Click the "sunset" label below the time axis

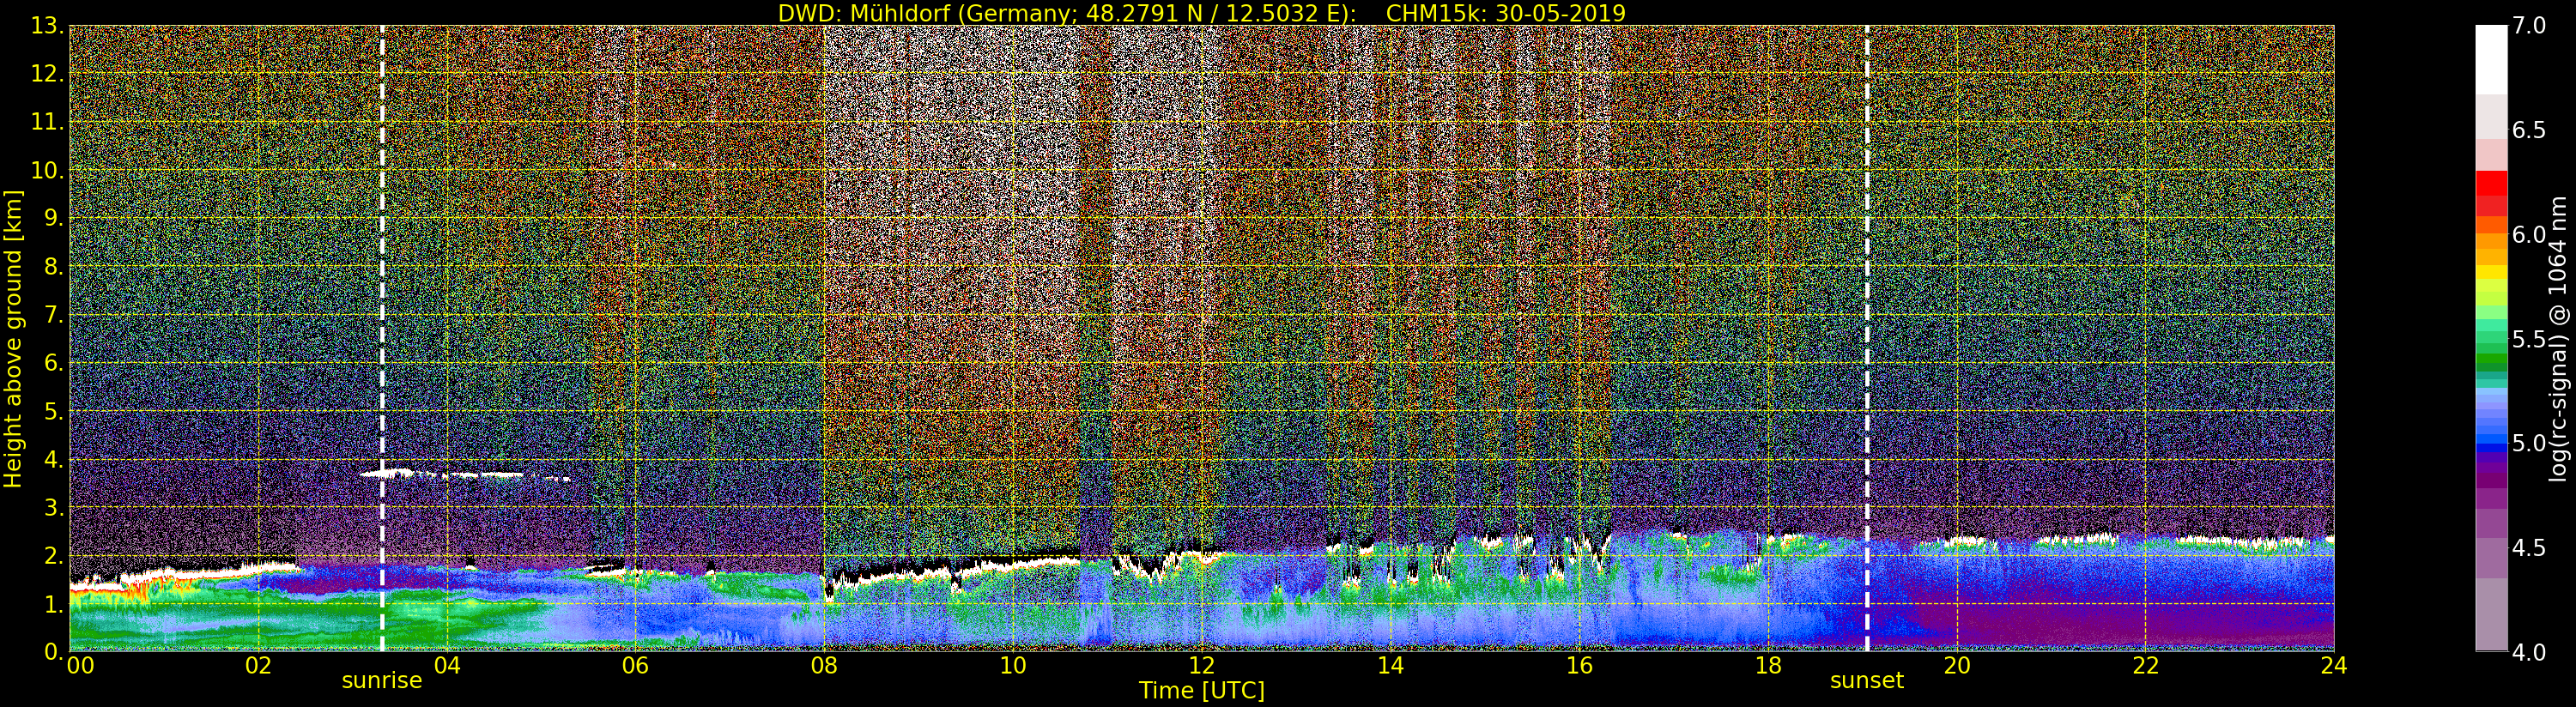pos(1867,681)
